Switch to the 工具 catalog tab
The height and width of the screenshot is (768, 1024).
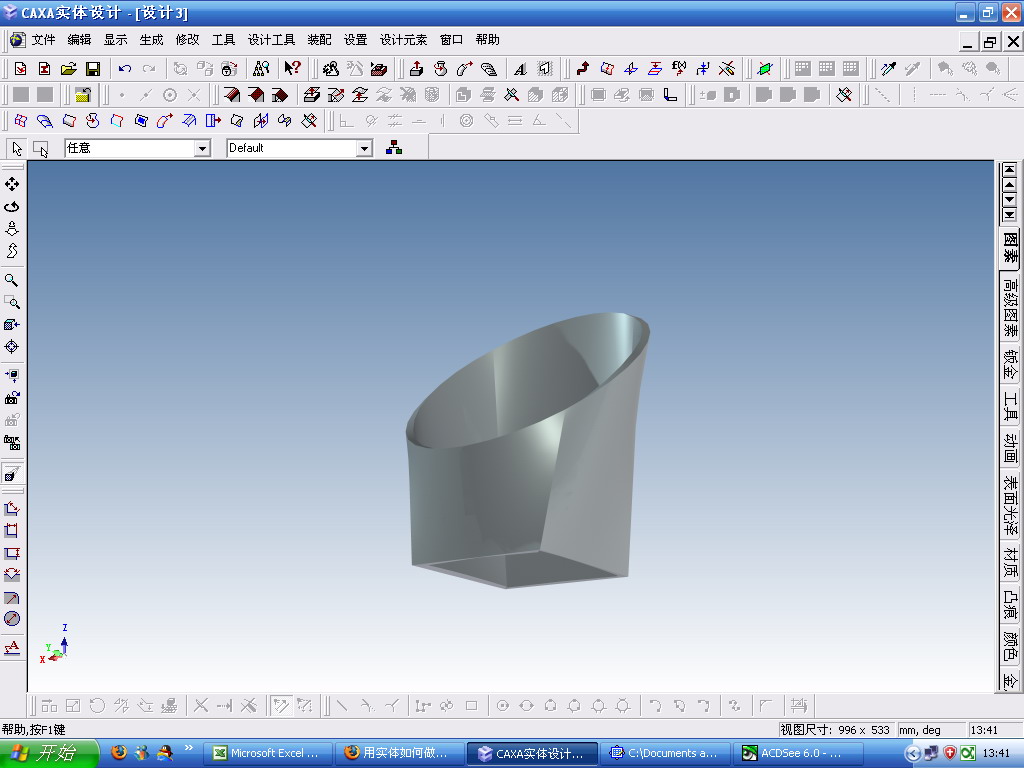coord(1010,406)
